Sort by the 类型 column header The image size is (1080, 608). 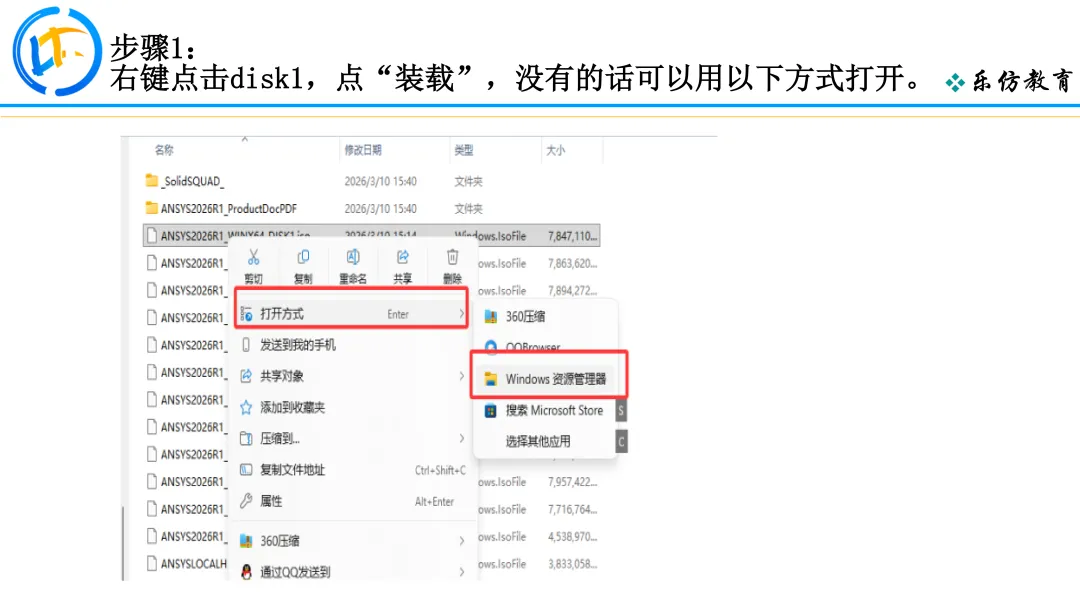pyautogui.click(x=464, y=150)
